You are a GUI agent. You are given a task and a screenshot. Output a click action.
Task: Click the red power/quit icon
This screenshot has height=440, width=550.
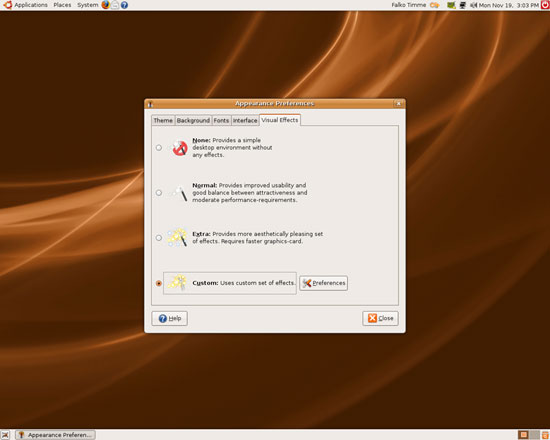pos(545,5)
